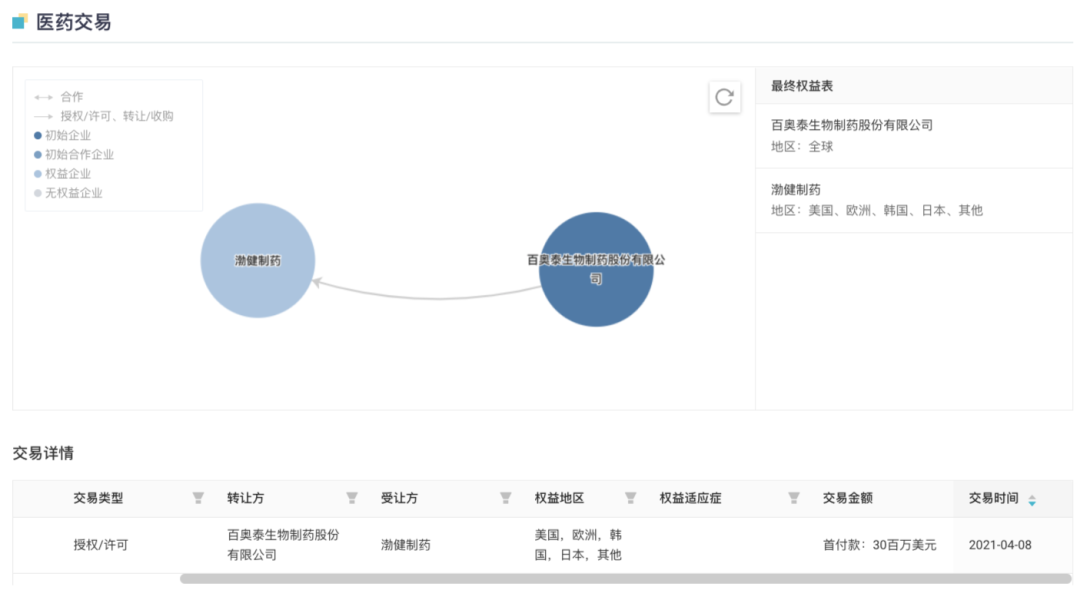
Task: Toggle 无权益企业 legend entry
Action: point(68,193)
